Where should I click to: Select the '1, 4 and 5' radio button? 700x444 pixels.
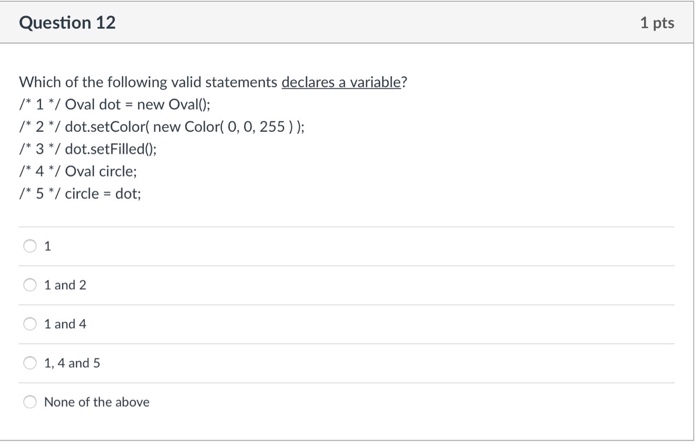(31, 363)
